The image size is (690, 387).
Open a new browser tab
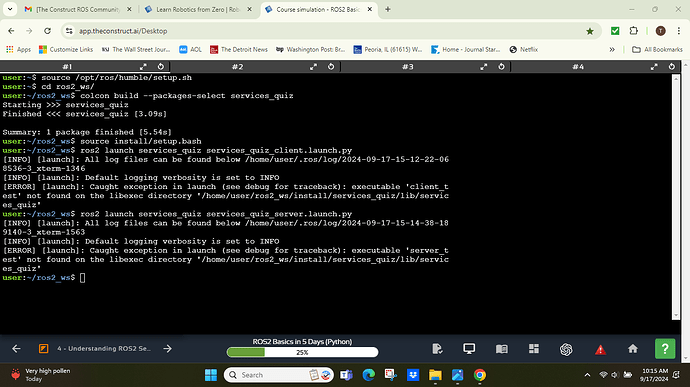point(388,9)
